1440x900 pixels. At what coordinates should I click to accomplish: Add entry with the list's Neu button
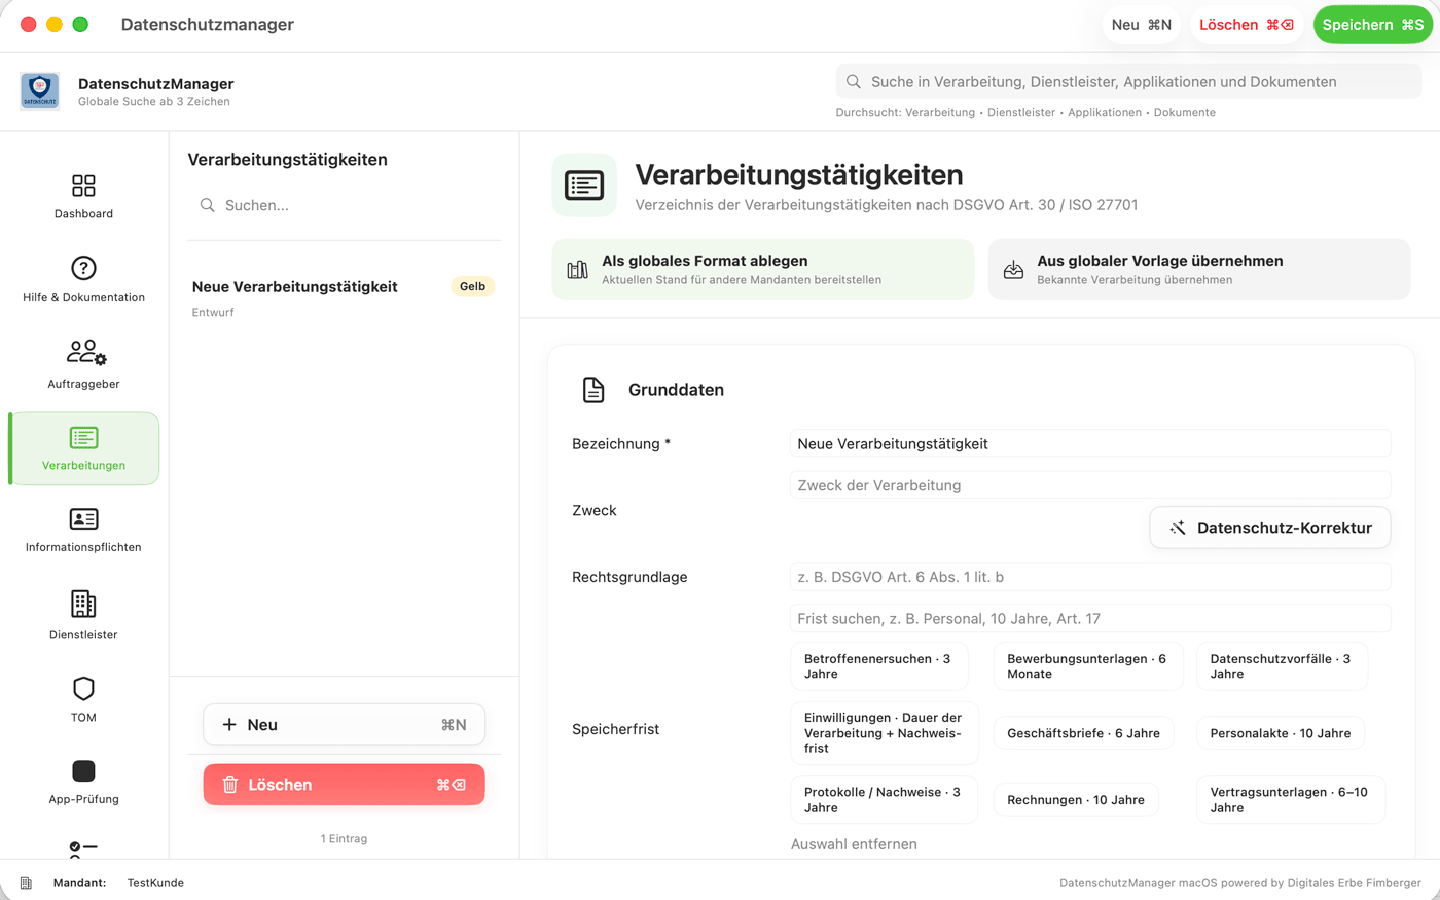click(344, 725)
